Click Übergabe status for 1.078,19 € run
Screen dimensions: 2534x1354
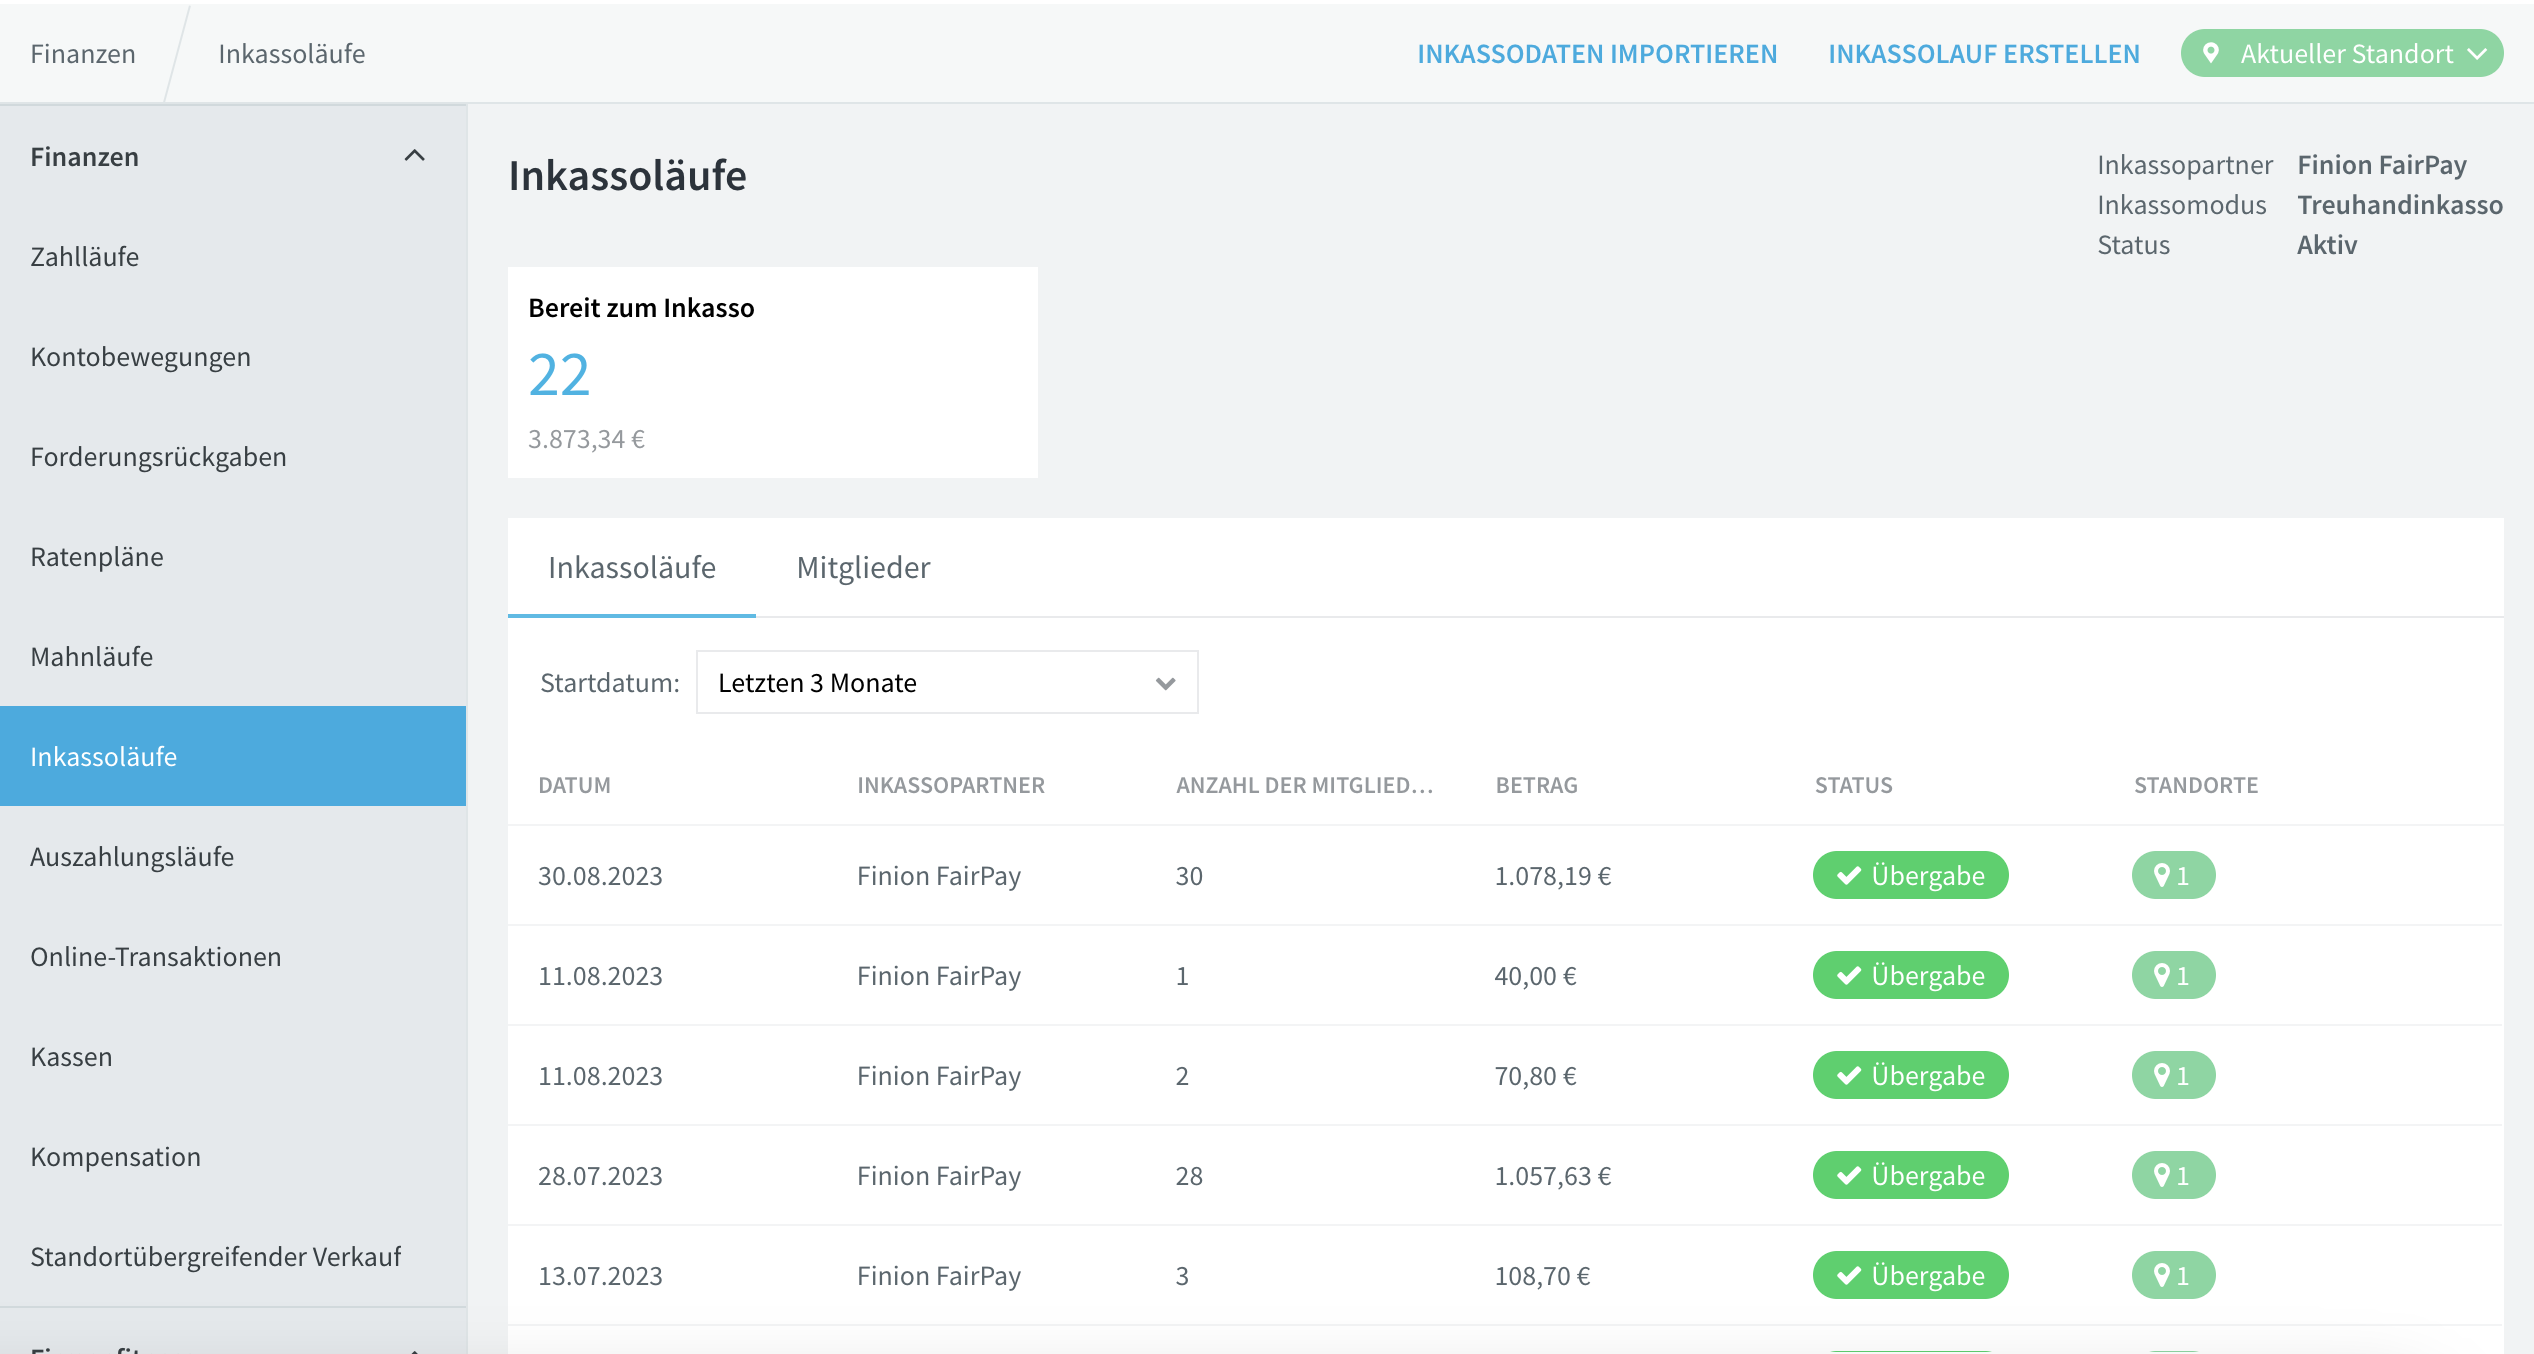click(1910, 875)
